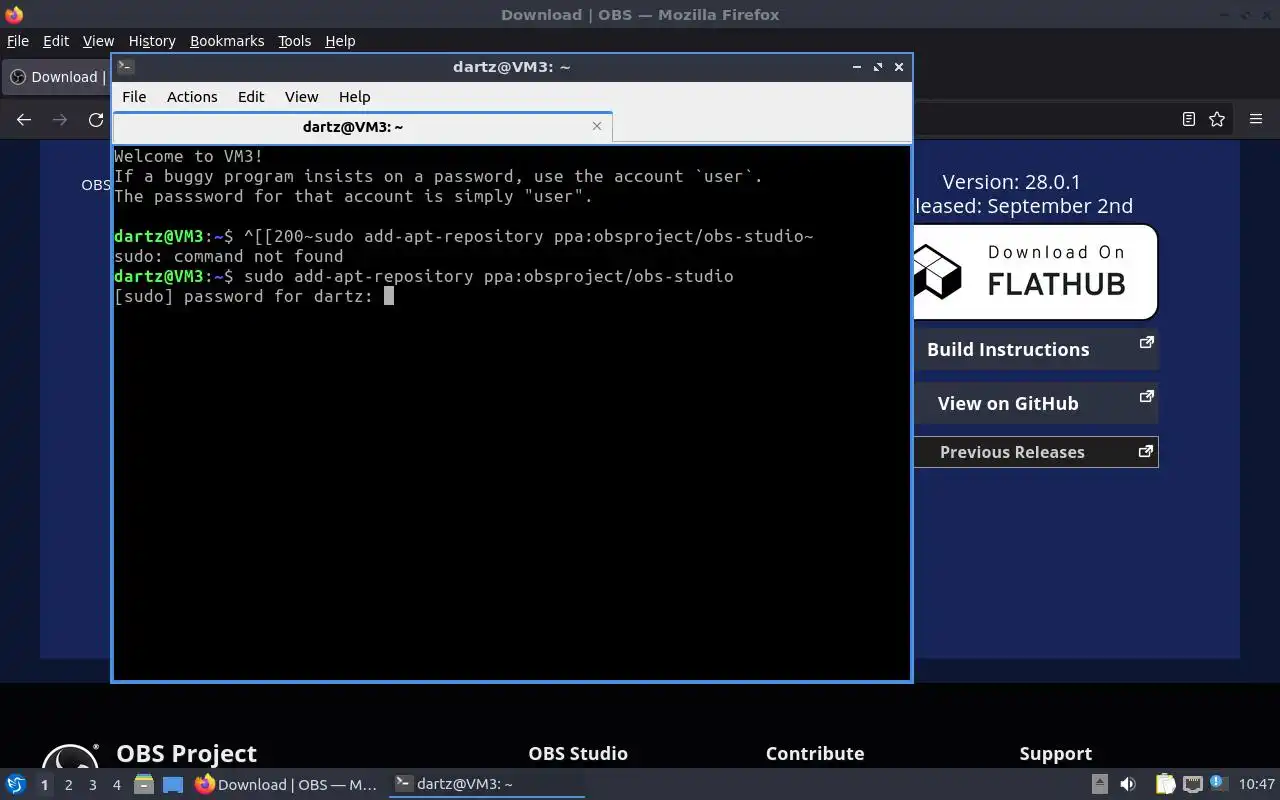Click the Download on Flathub button

(1035, 271)
